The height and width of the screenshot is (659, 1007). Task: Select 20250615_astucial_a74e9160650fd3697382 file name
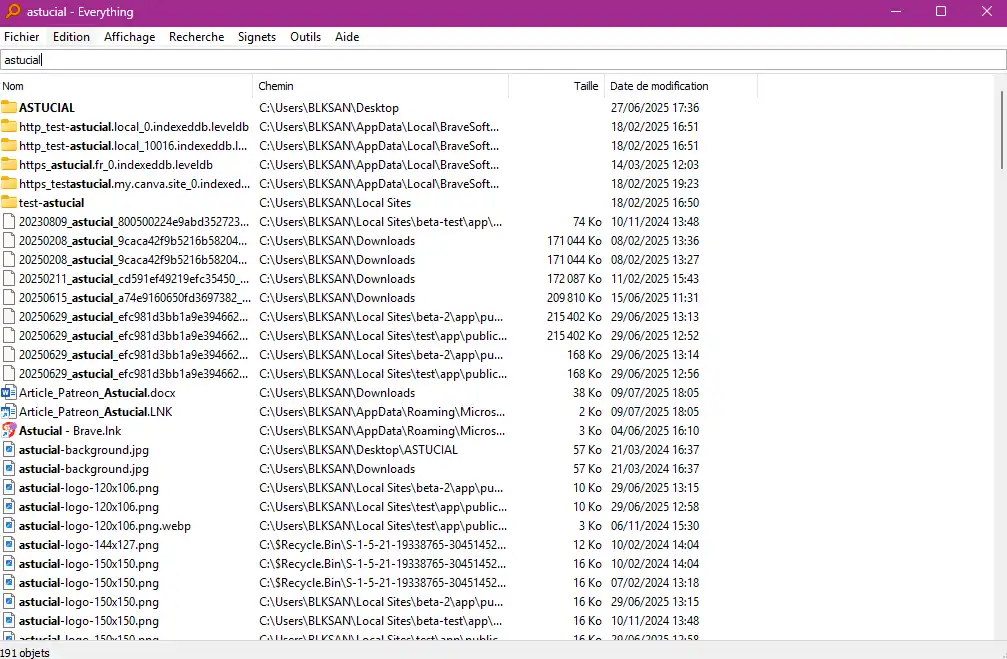click(134, 298)
